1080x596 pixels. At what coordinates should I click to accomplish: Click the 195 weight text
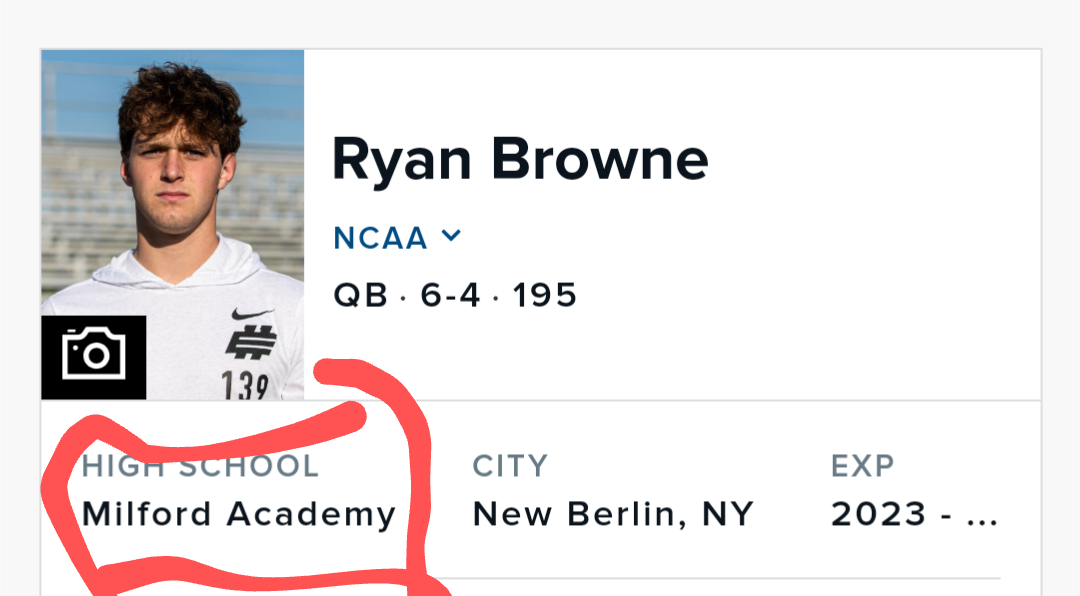pos(545,295)
